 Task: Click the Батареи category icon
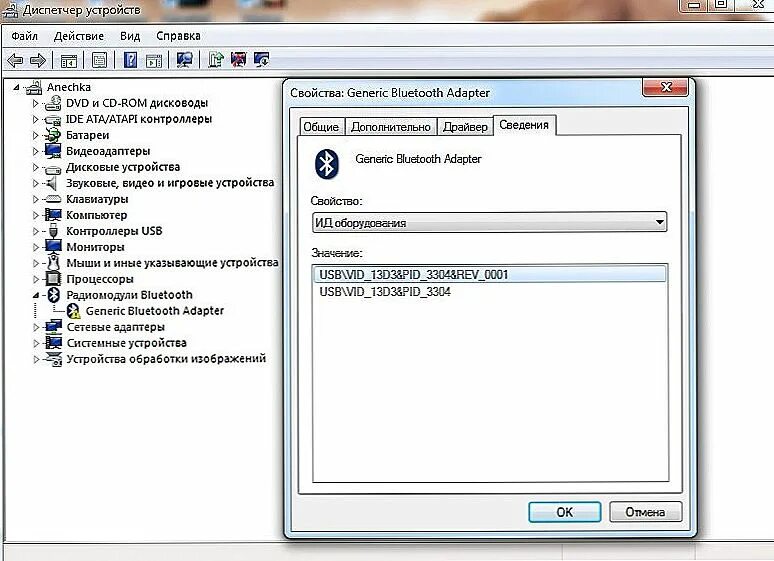click(52, 135)
